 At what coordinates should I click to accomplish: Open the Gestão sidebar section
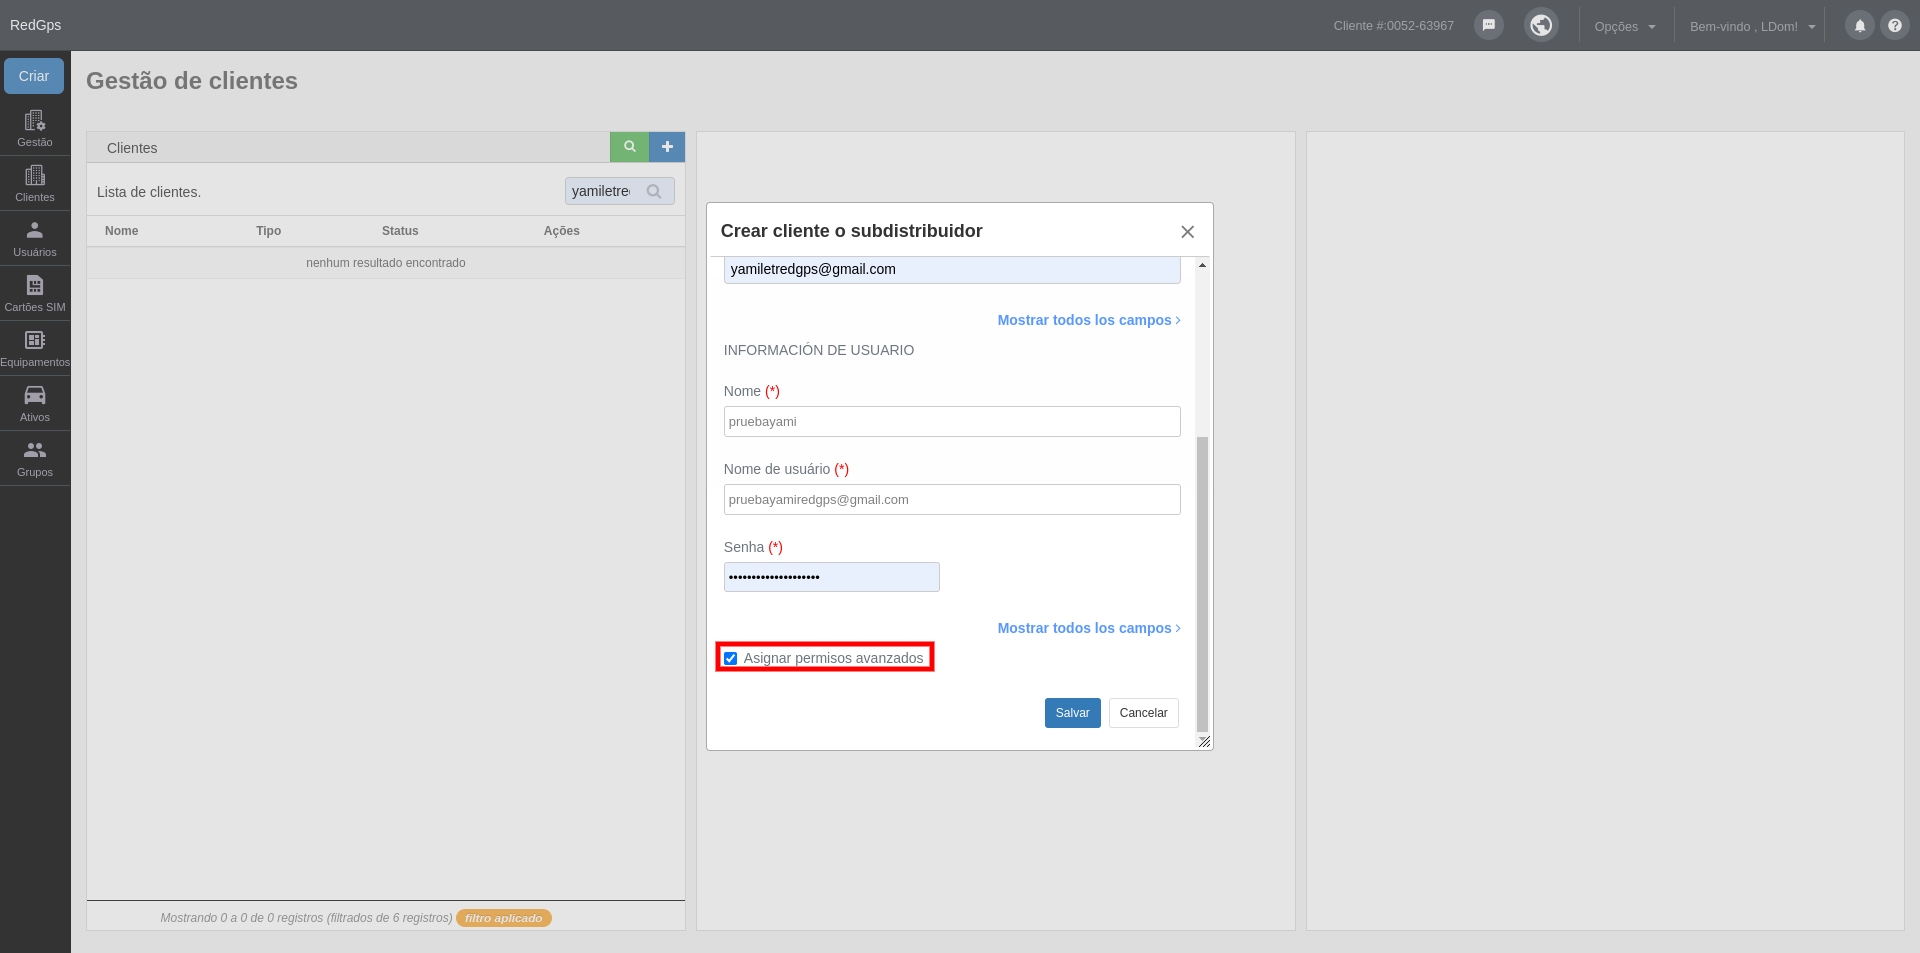tap(35, 128)
